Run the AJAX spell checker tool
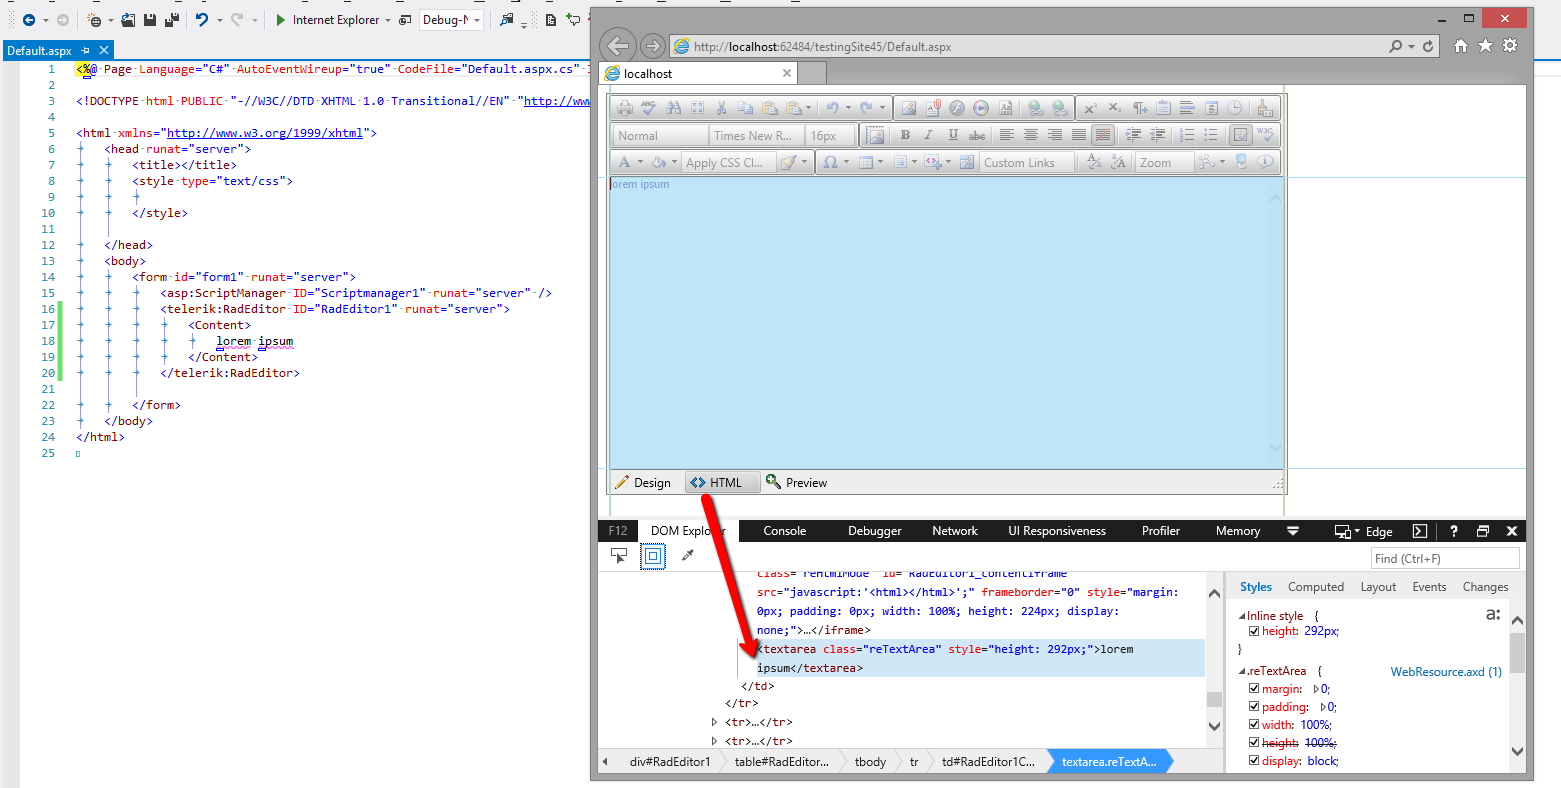 point(649,108)
